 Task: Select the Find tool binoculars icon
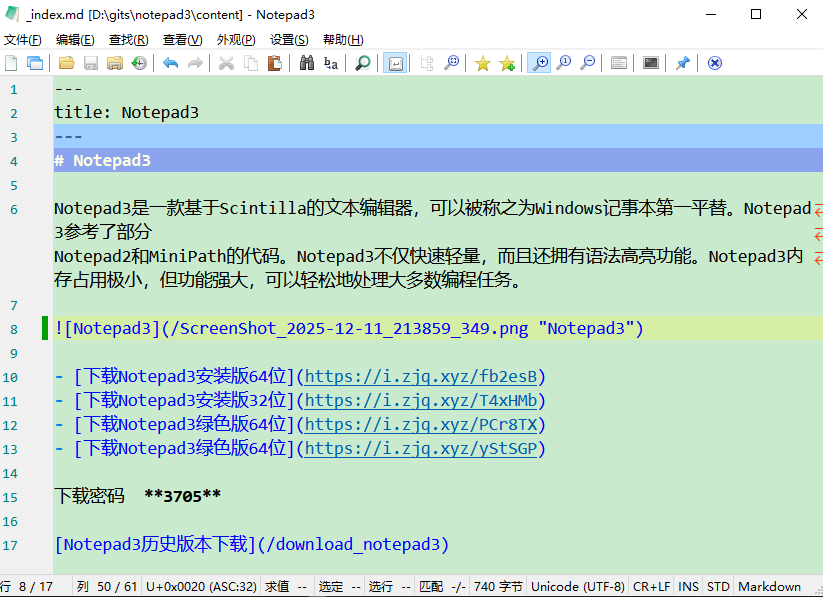pyautogui.click(x=306, y=62)
